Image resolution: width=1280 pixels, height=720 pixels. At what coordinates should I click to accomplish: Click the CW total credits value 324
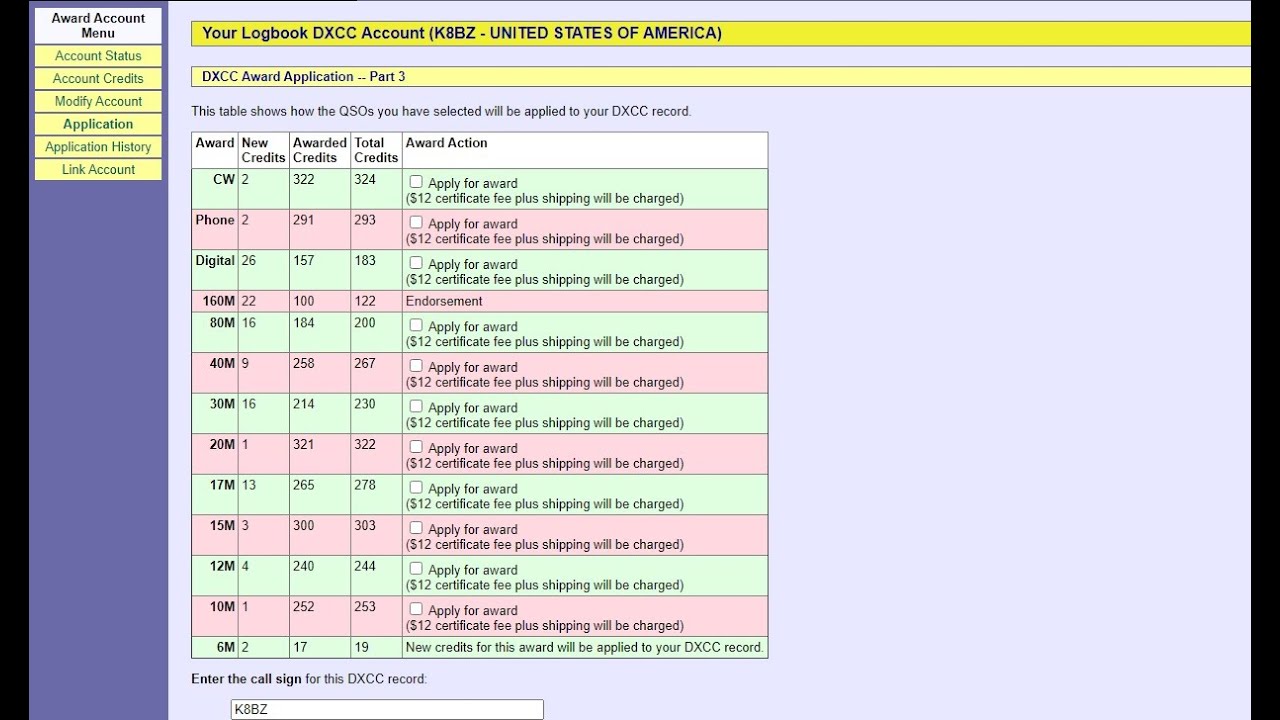tap(365, 179)
